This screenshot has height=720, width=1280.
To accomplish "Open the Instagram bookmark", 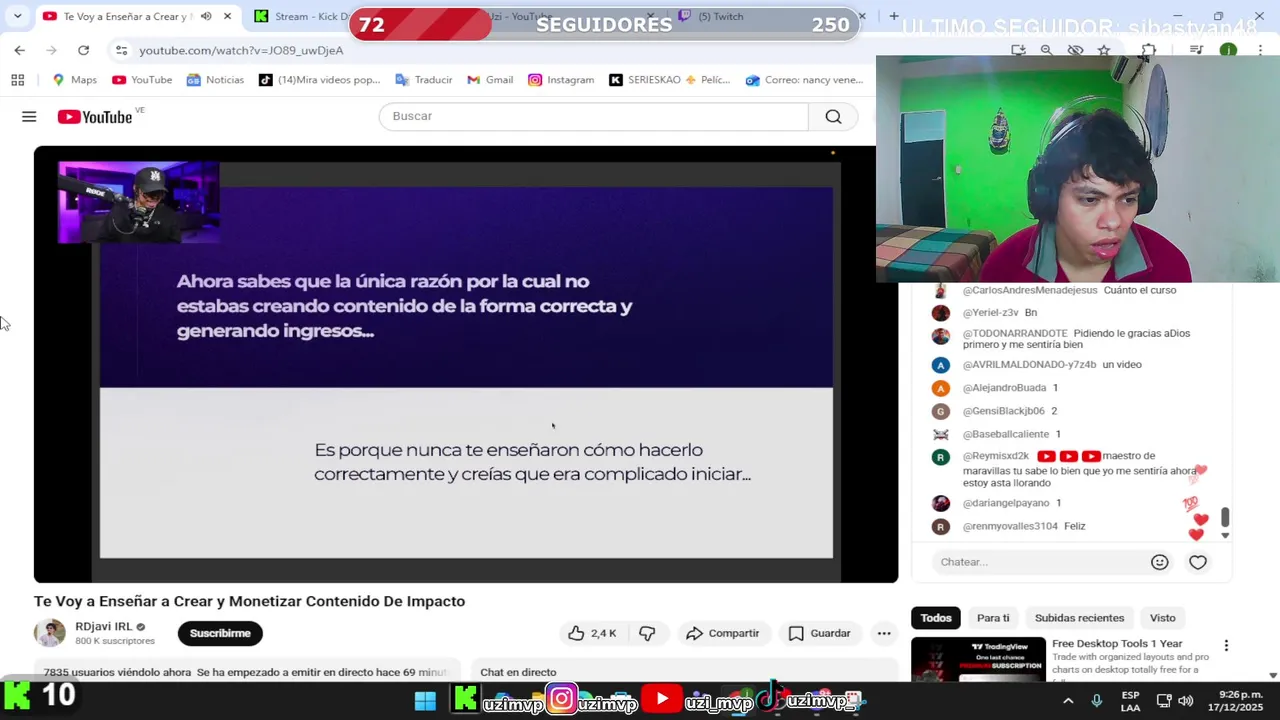I will click(561, 80).
